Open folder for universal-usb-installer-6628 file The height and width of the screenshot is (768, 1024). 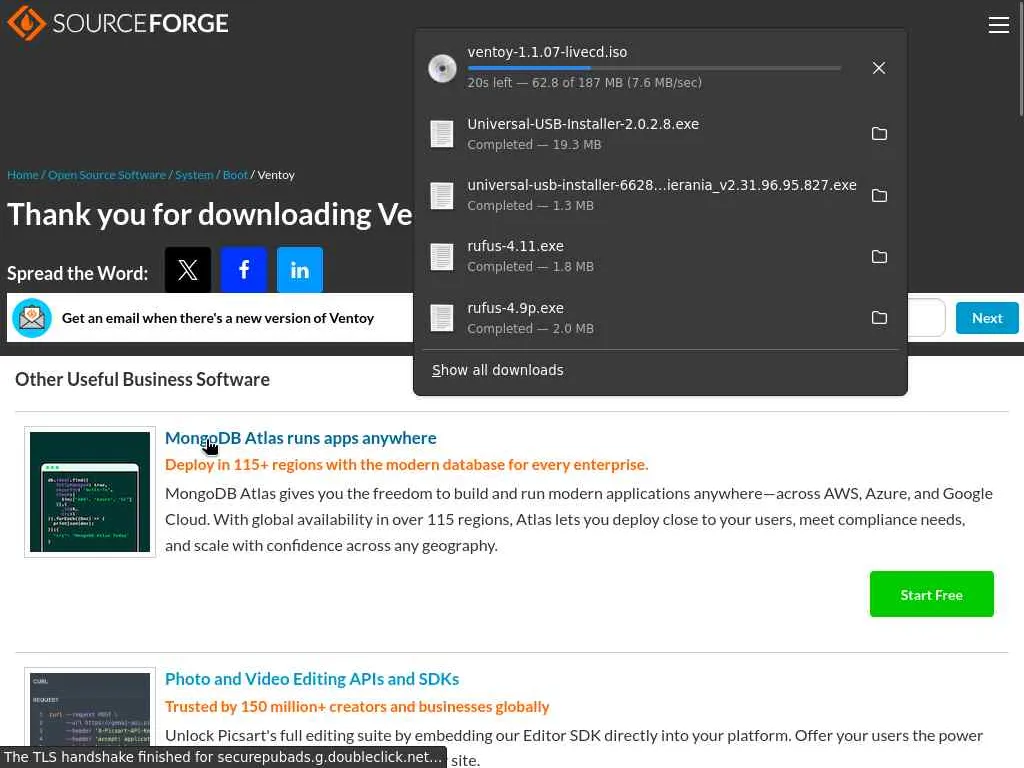click(x=879, y=195)
